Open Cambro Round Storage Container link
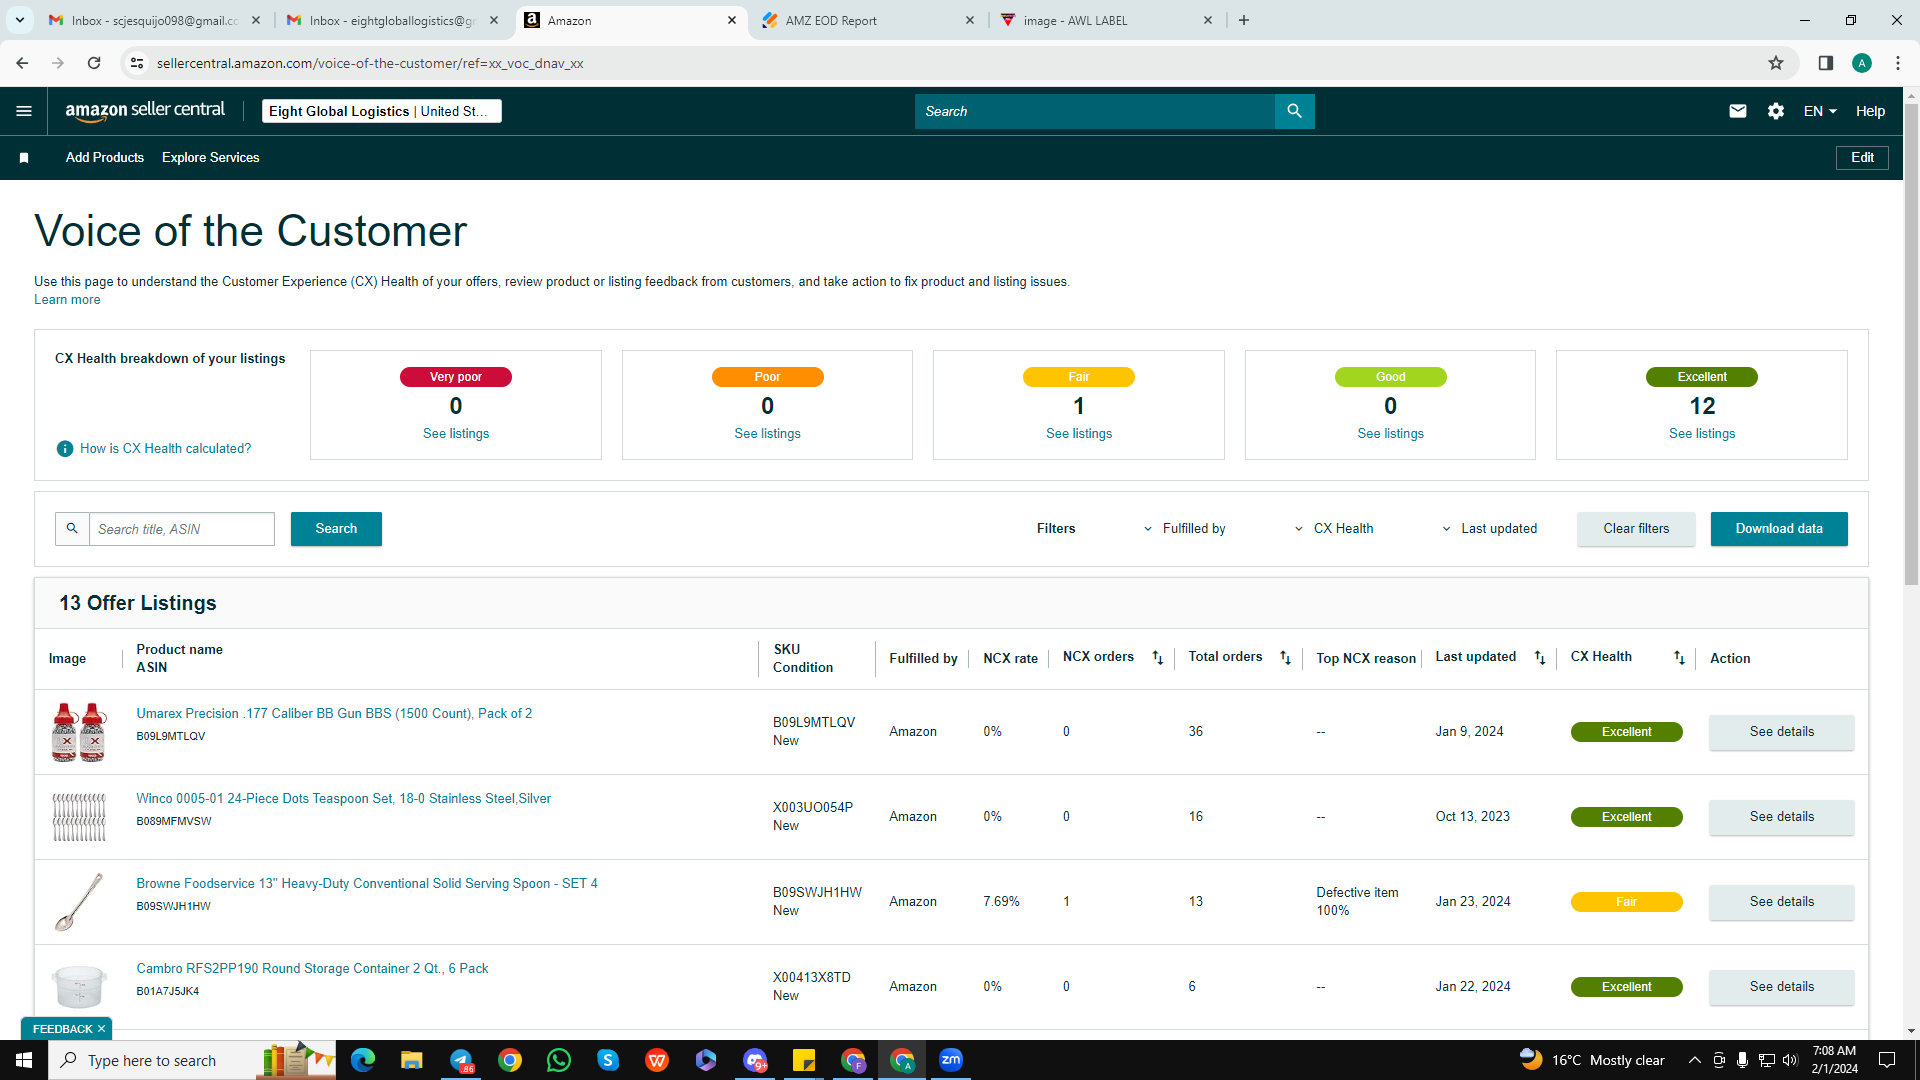 pyautogui.click(x=312, y=969)
